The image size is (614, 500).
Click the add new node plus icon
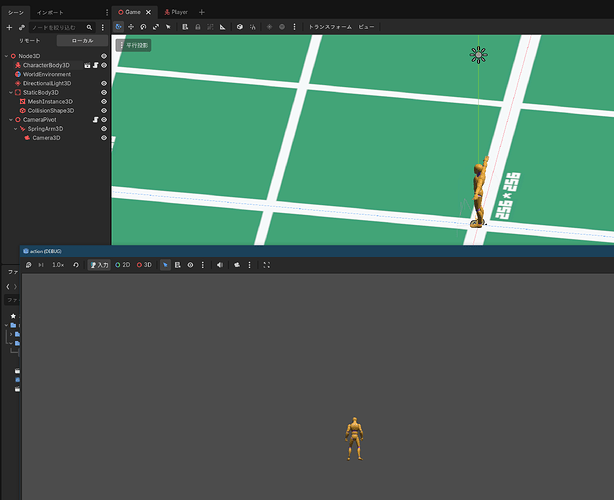click(x=9, y=27)
